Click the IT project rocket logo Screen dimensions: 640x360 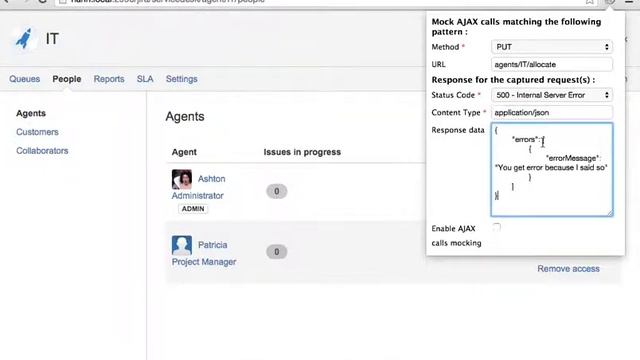(24, 39)
